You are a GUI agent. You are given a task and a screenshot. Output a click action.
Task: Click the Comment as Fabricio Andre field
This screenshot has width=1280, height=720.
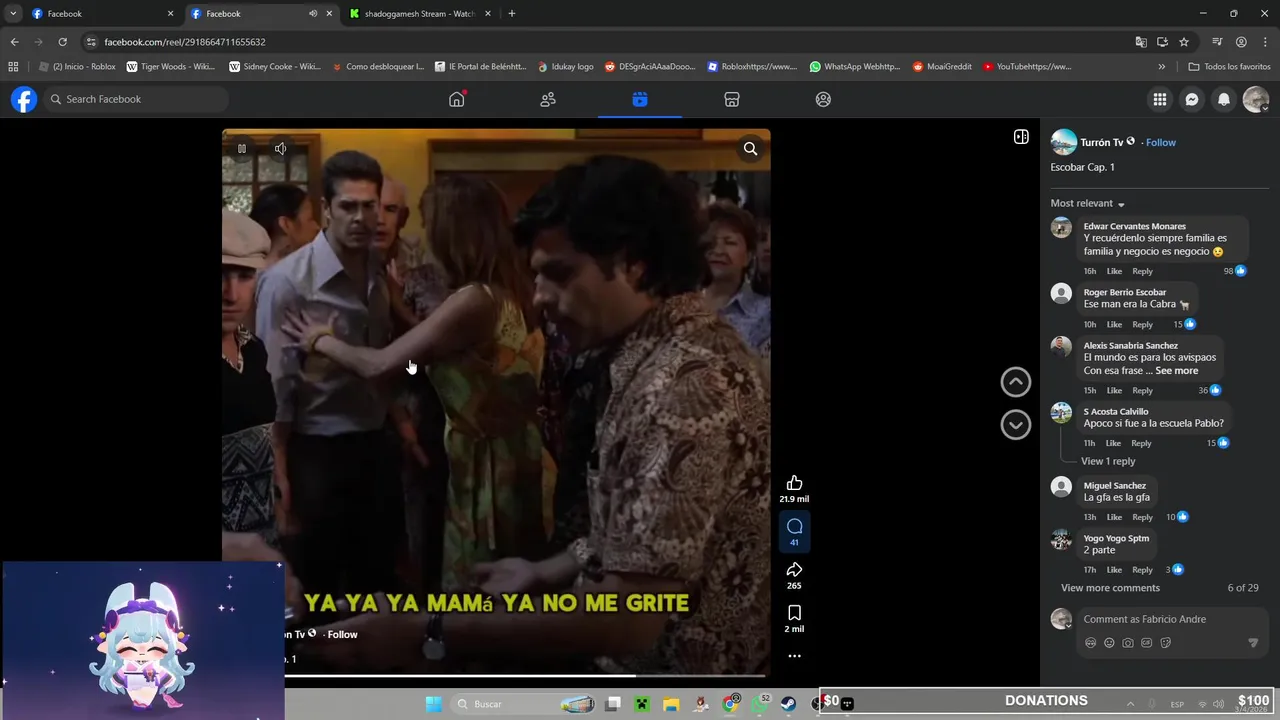(x=1170, y=619)
